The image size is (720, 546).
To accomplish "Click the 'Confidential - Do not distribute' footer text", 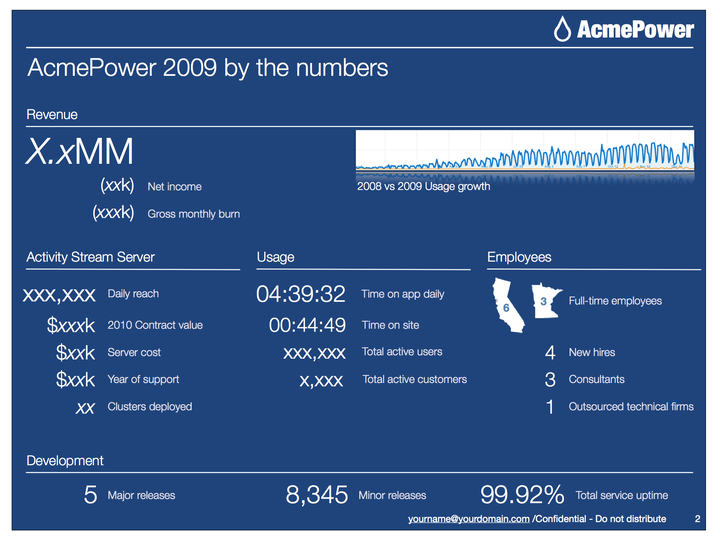I will 601,519.
